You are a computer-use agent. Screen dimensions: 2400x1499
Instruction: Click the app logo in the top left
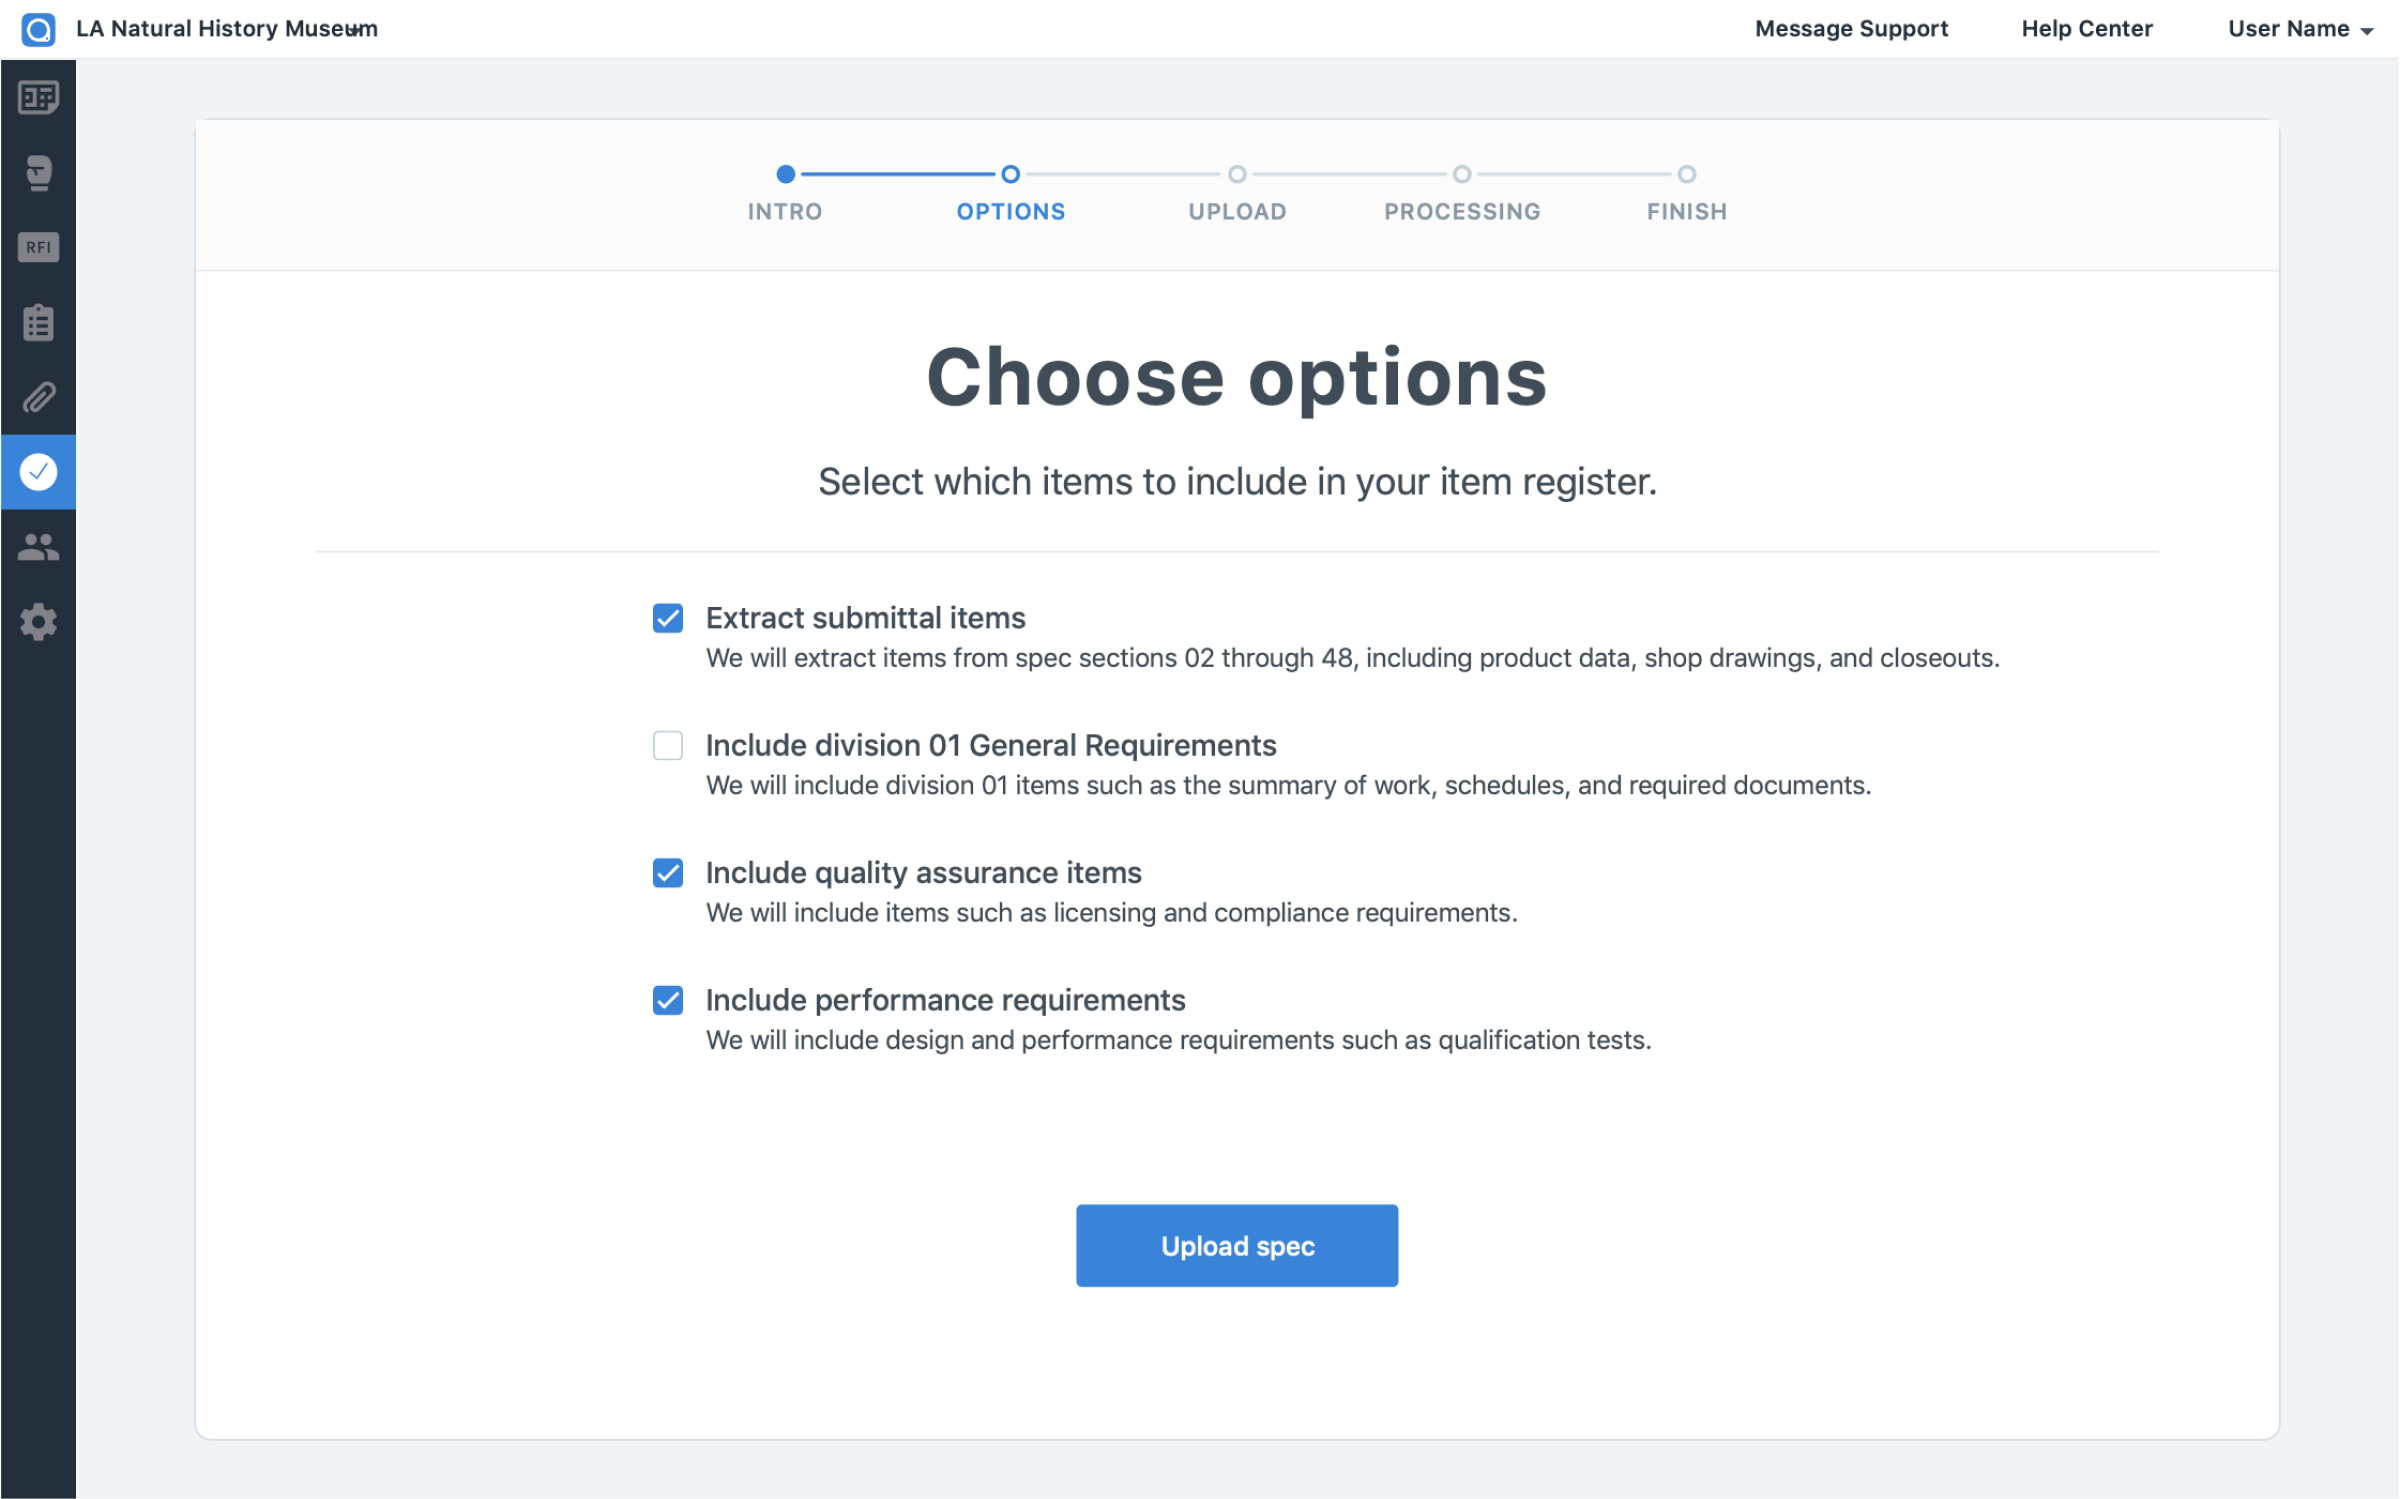38,28
